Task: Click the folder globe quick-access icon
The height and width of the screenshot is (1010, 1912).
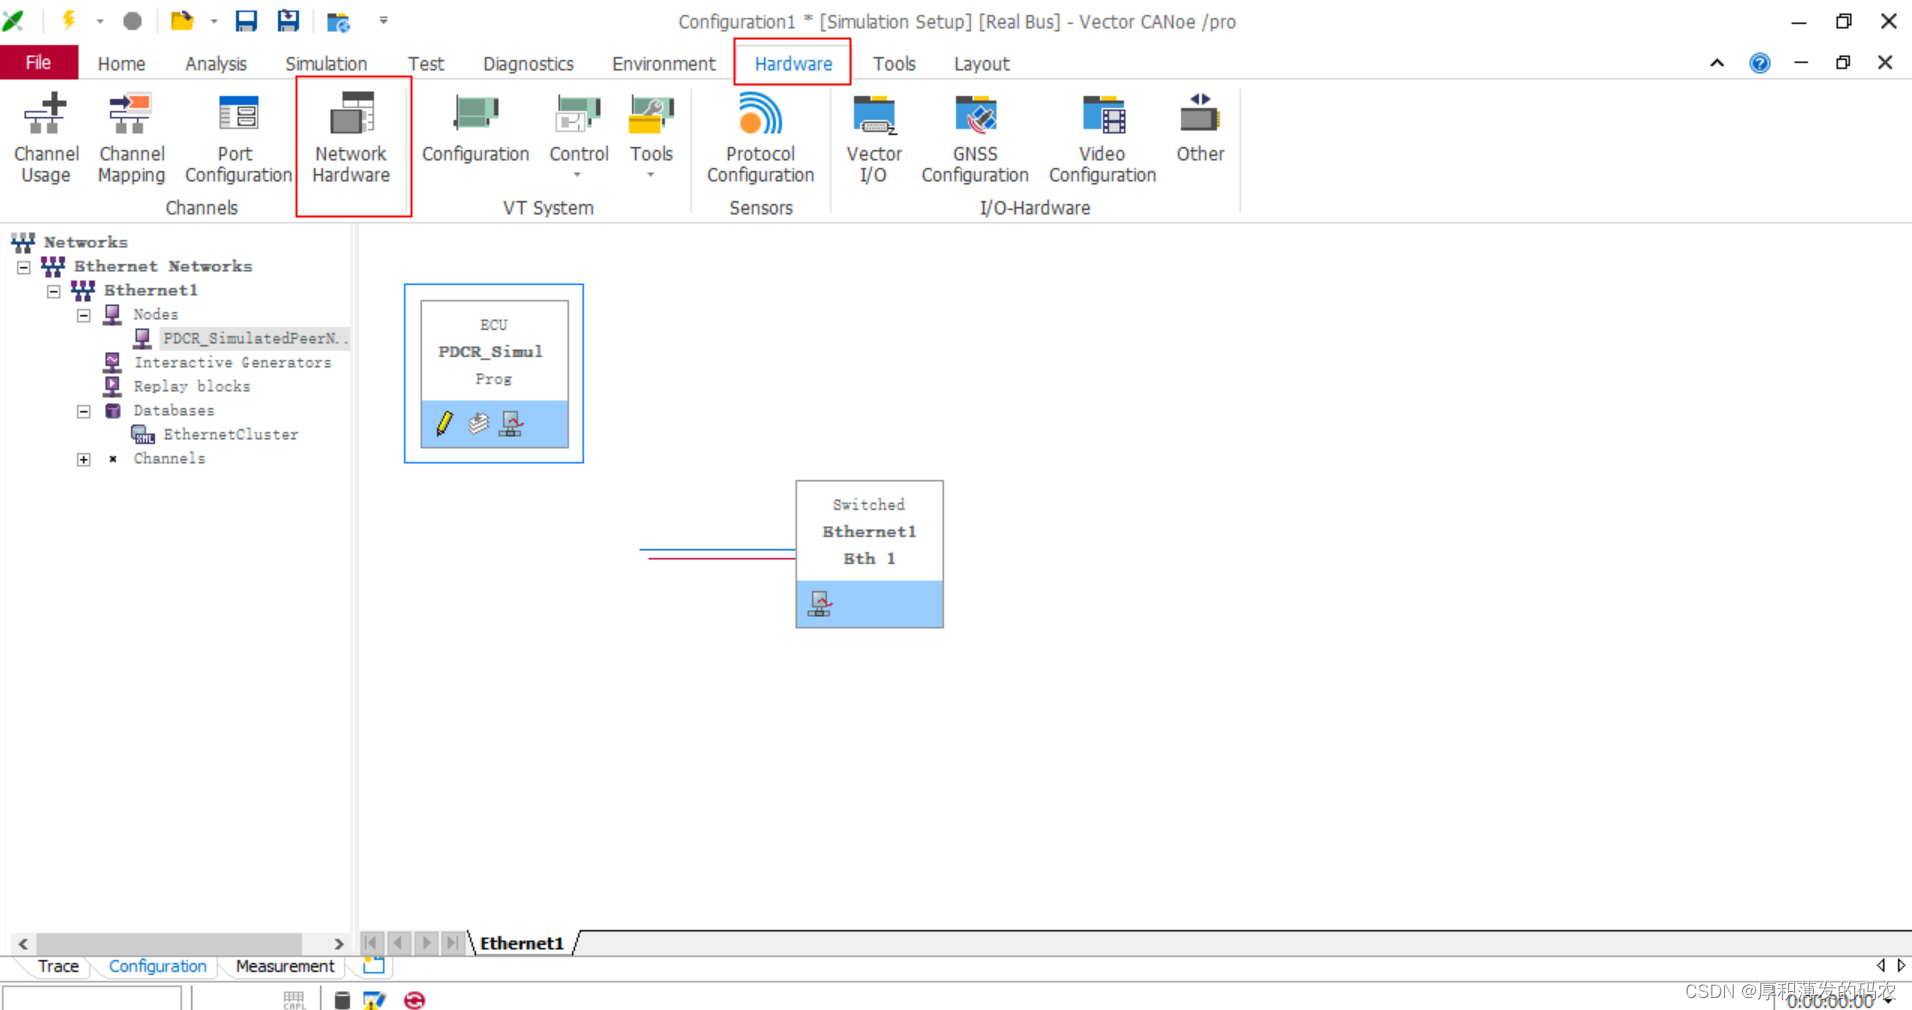Action: pos(338,21)
